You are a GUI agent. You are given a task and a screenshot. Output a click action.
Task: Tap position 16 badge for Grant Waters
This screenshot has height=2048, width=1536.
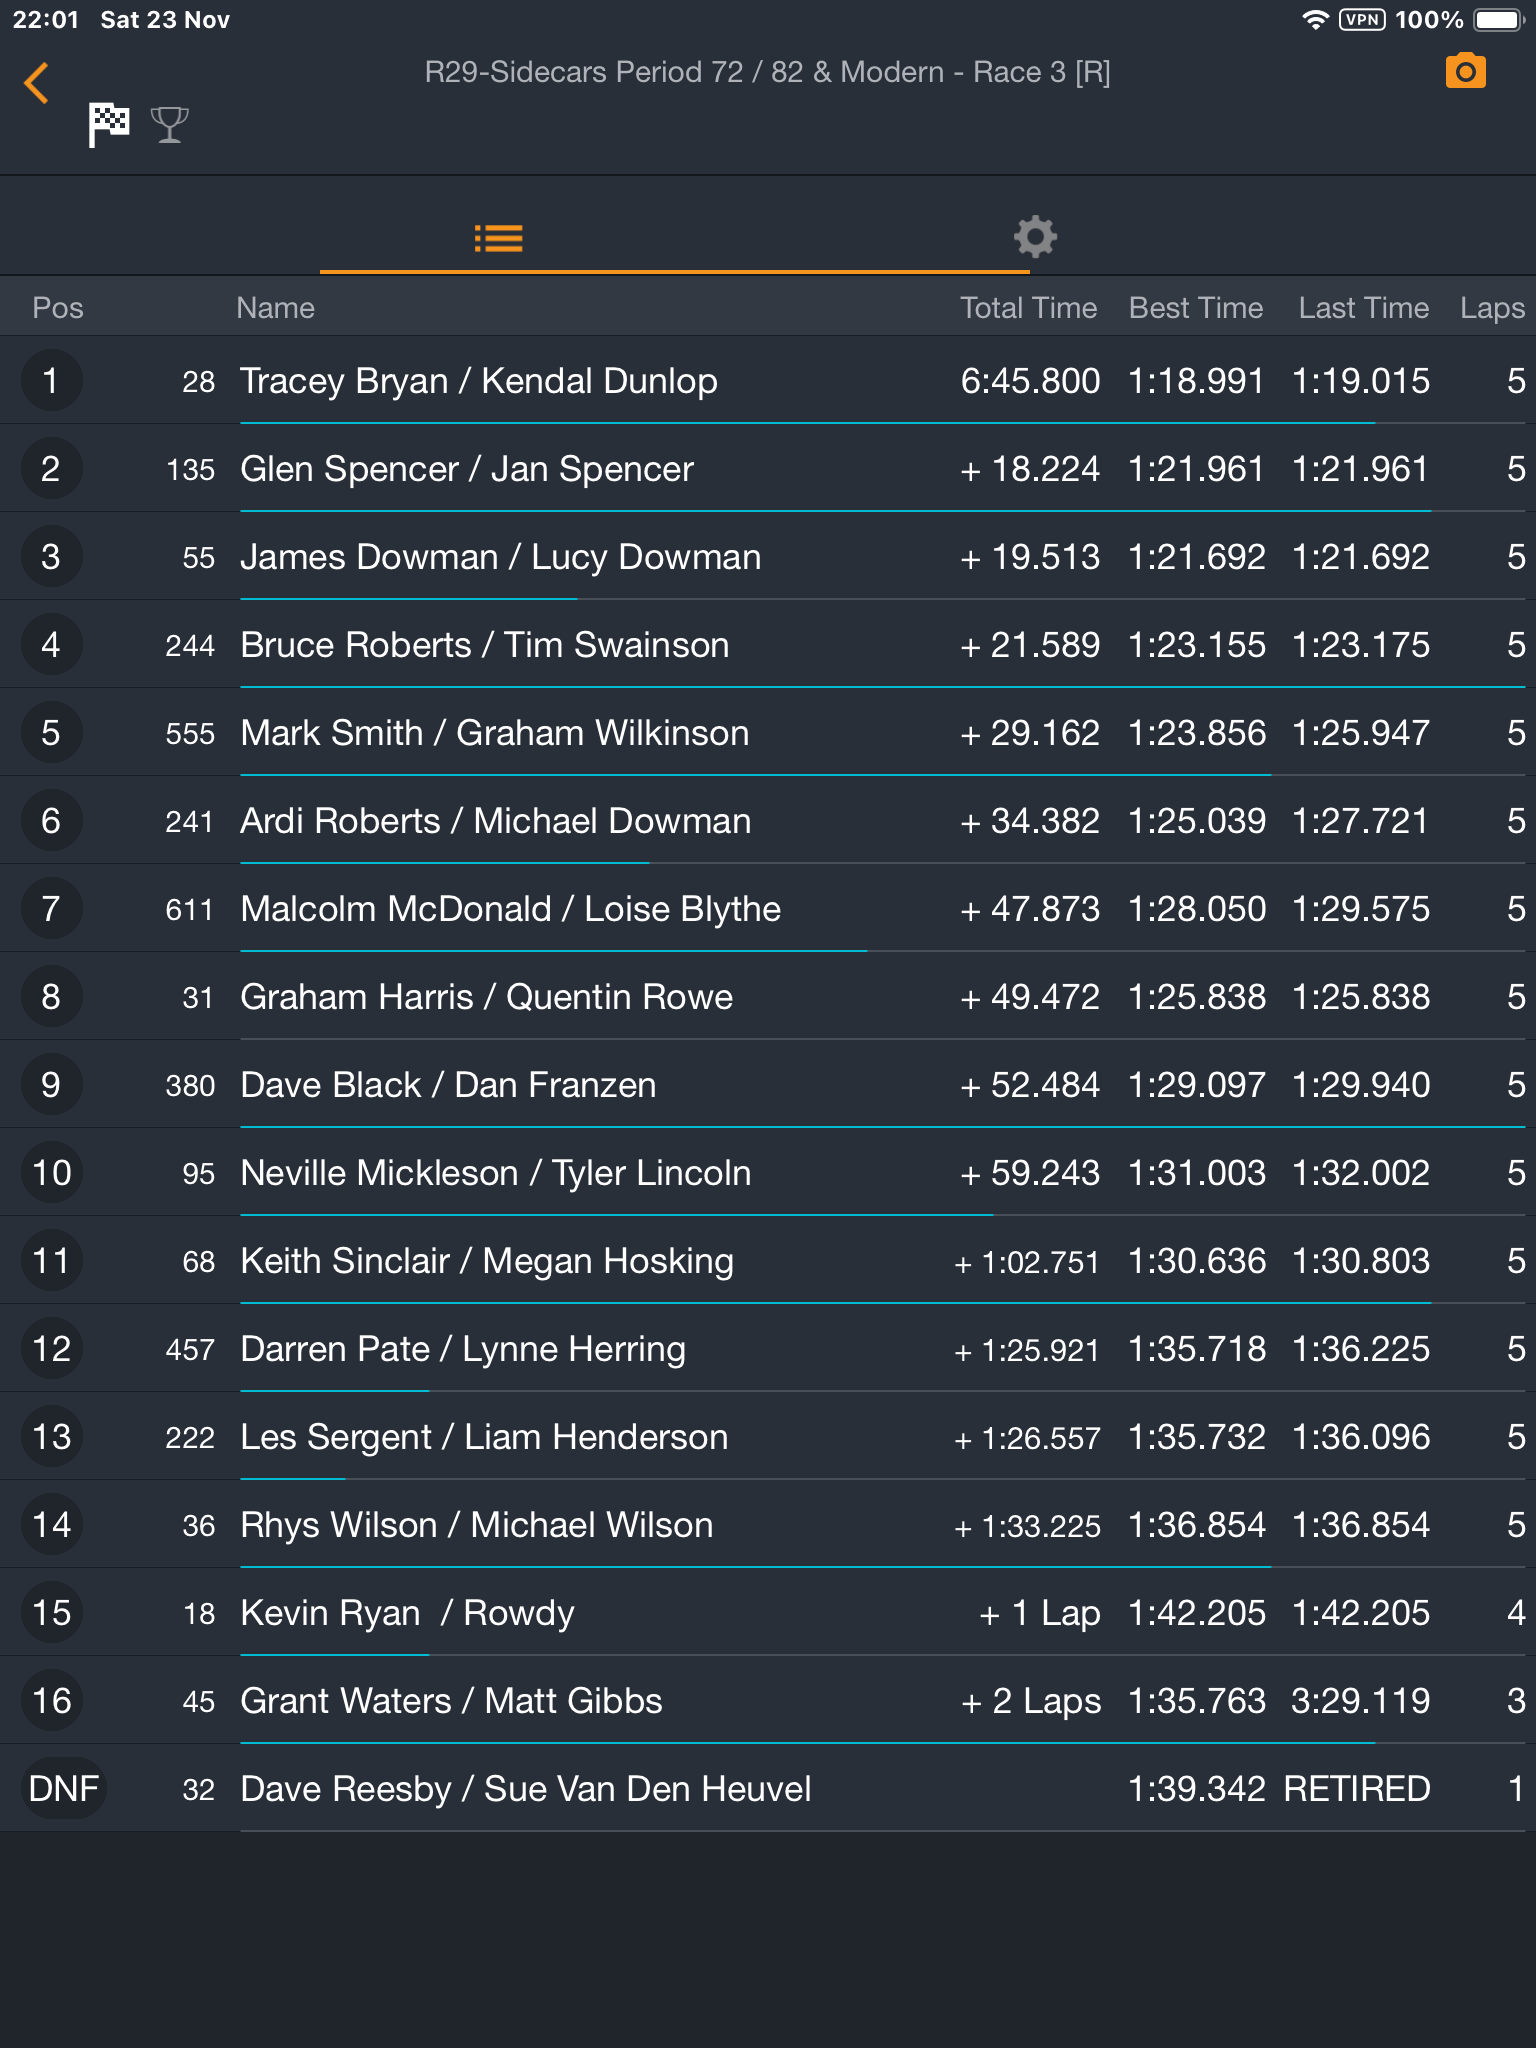coord(51,1701)
